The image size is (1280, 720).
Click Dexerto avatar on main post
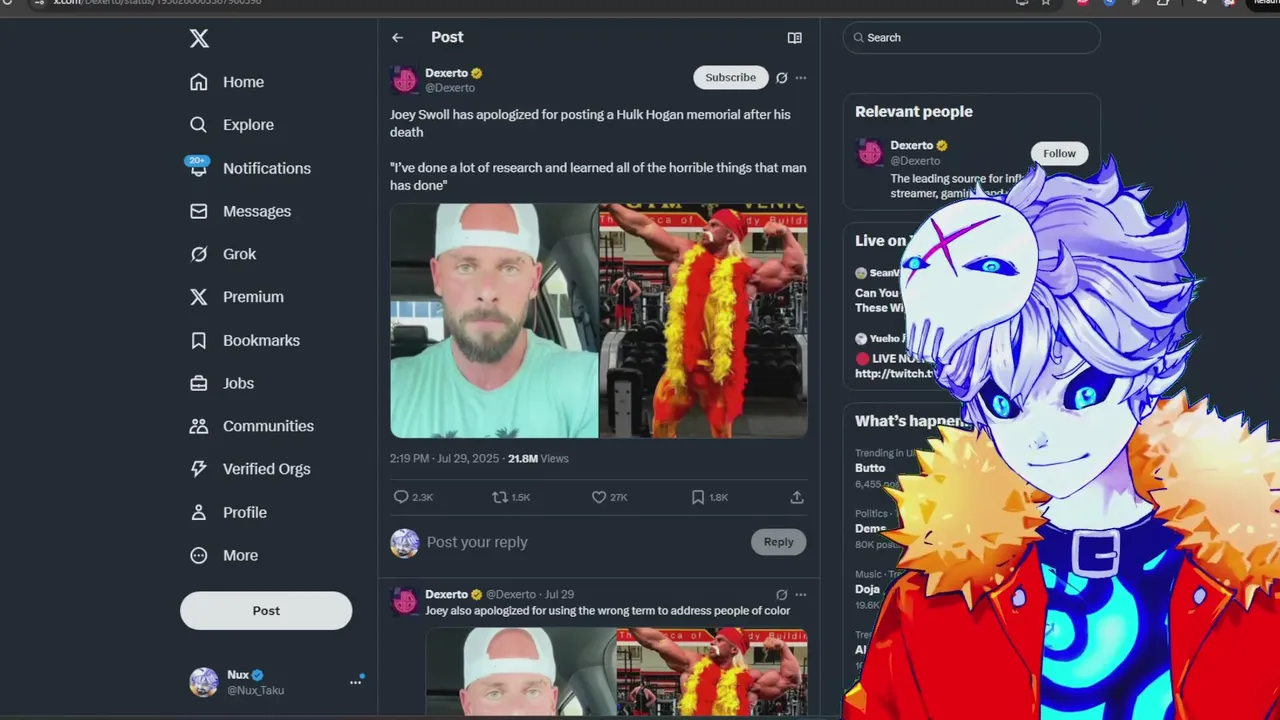(405, 80)
